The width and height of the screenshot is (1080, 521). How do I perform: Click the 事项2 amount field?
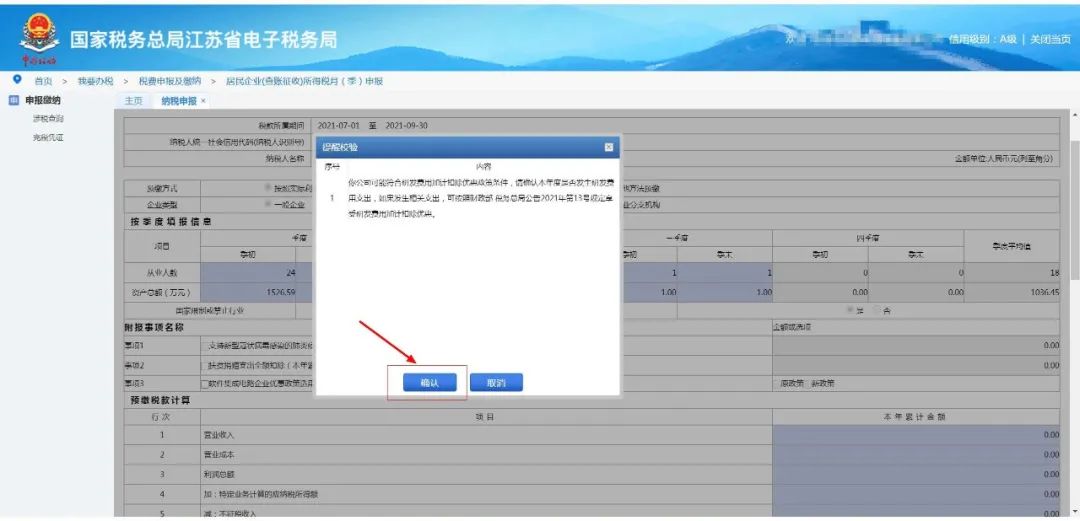916,365
